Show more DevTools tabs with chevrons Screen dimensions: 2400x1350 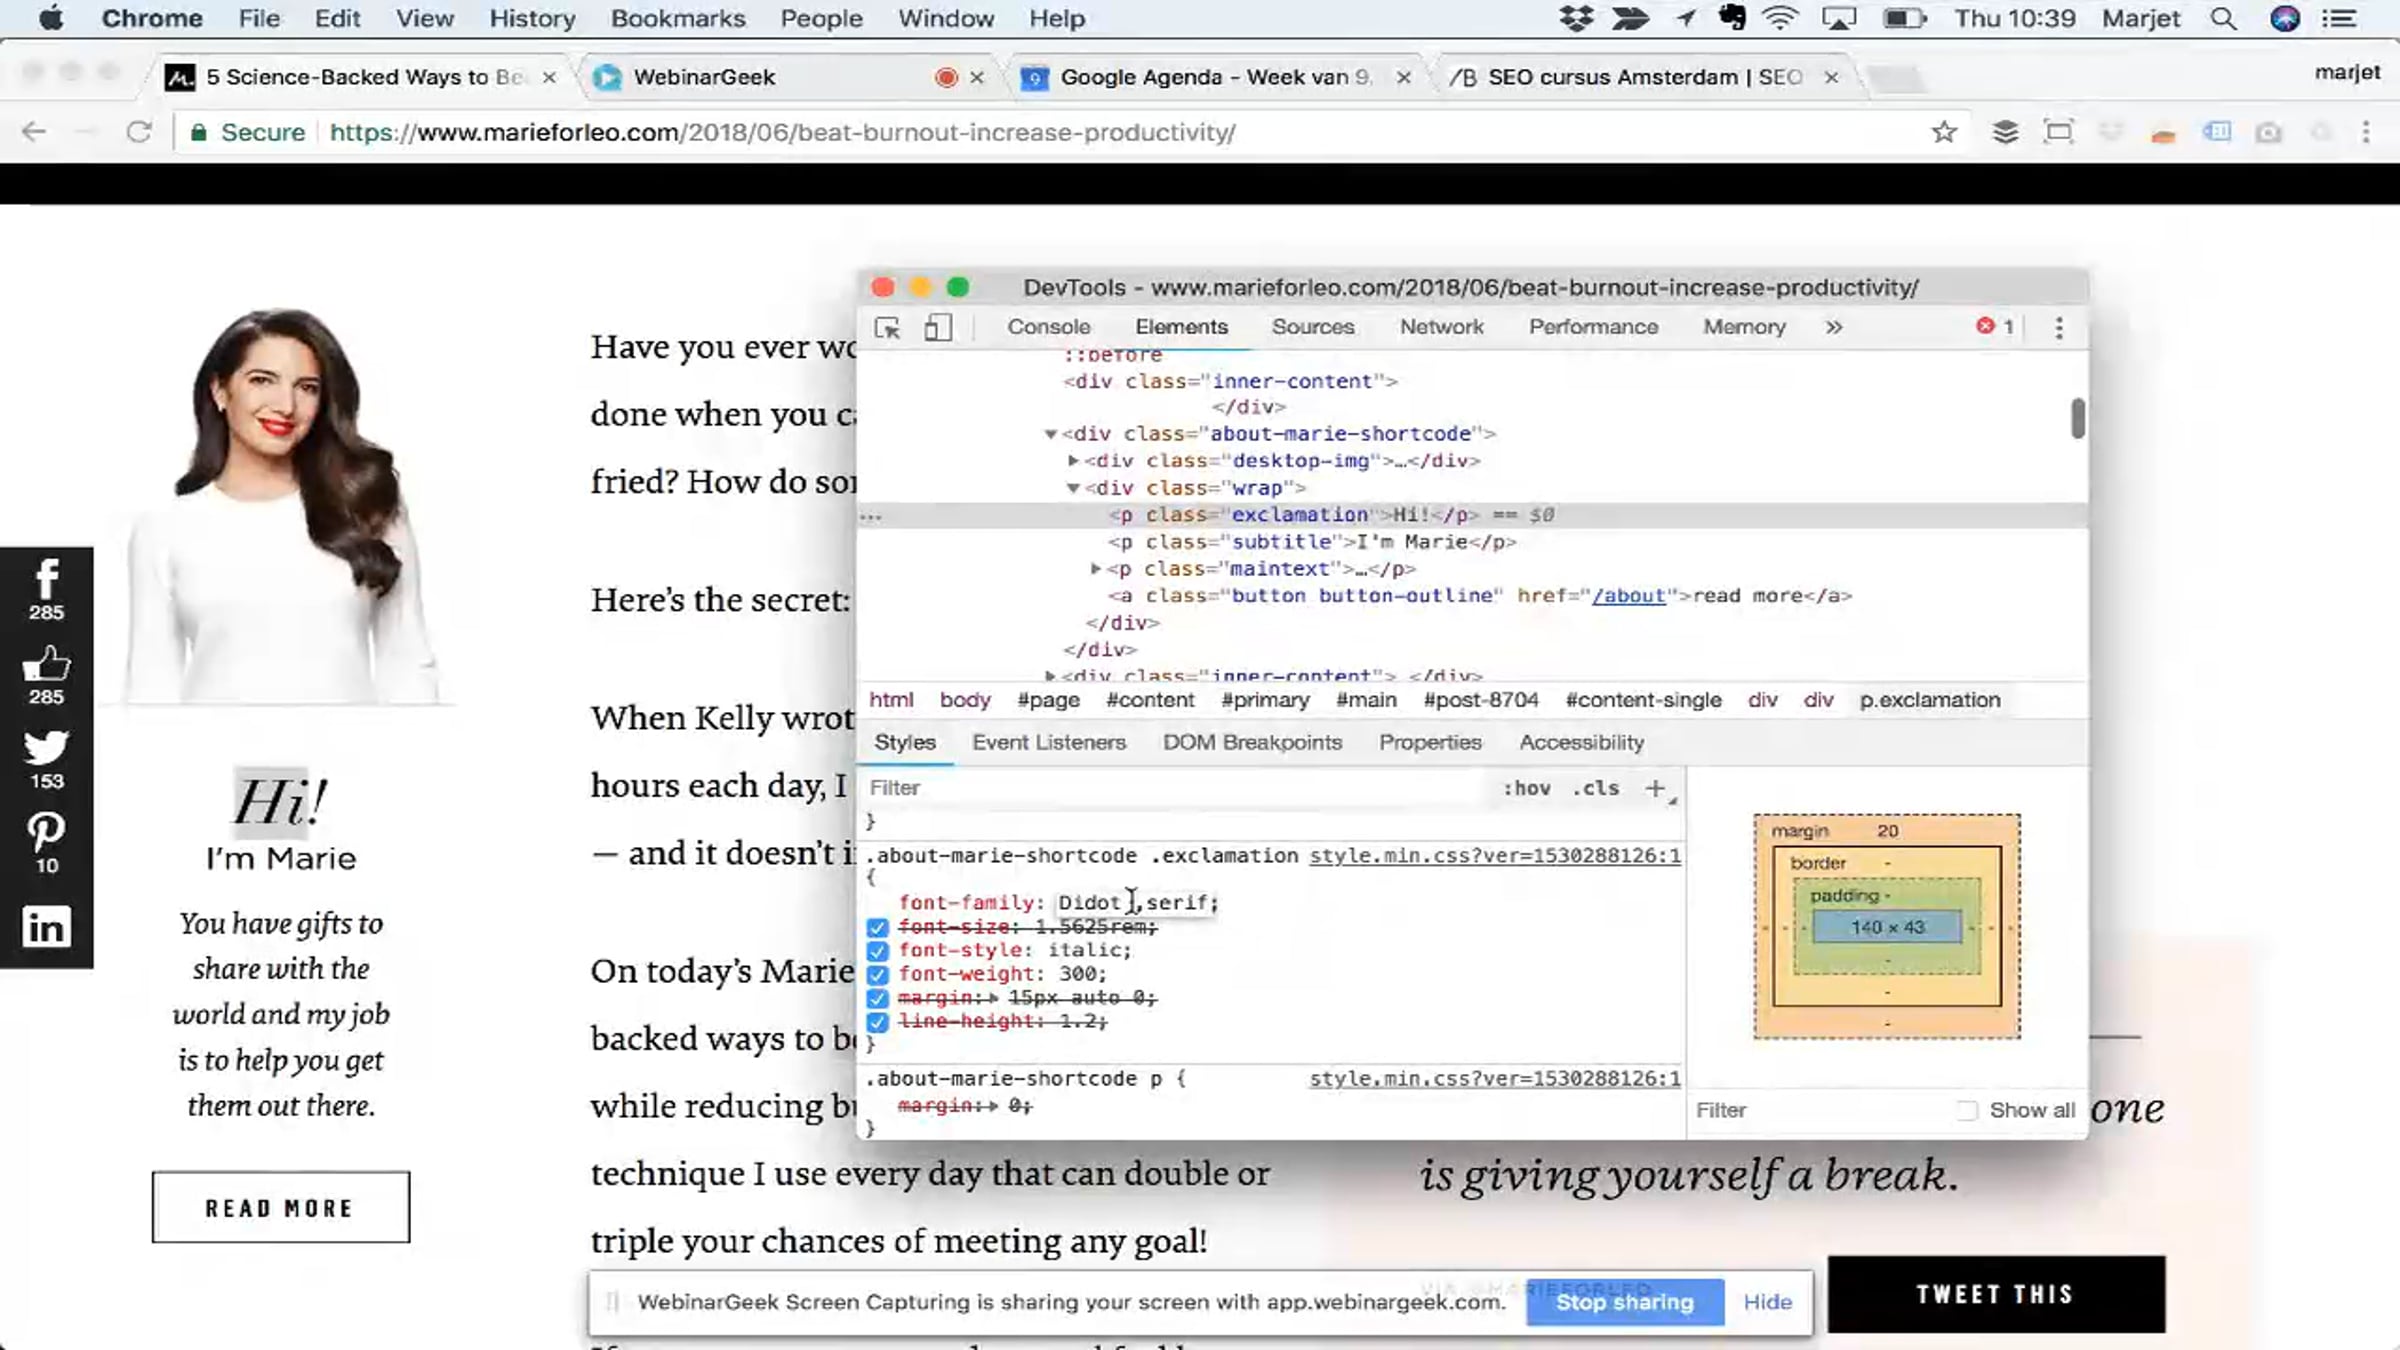[x=1833, y=327]
